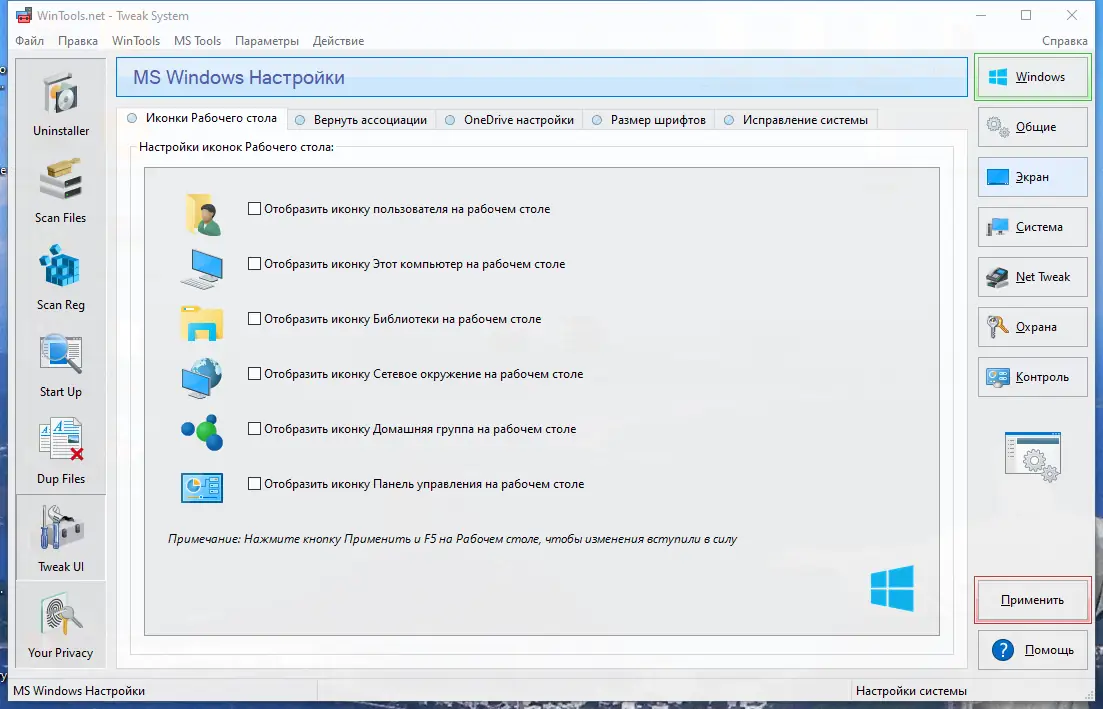
Task: Switch to Вернуть ассоциации tab
Action: tap(362, 120)
